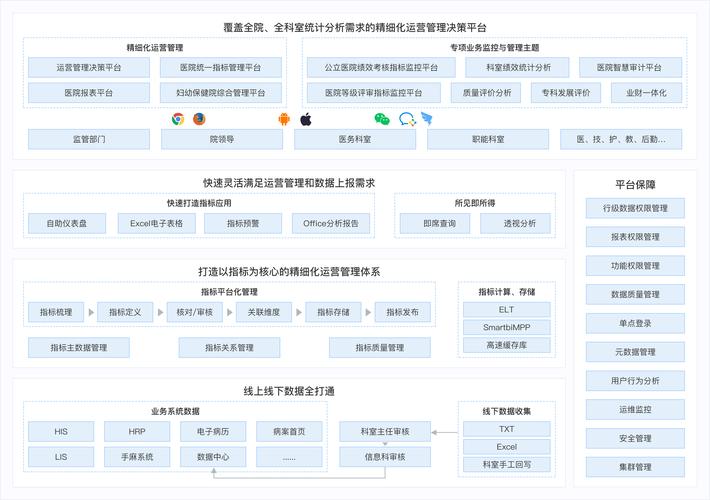Click the 医院报表平台 box
The image size is (710, 500).
click(89, 93)
